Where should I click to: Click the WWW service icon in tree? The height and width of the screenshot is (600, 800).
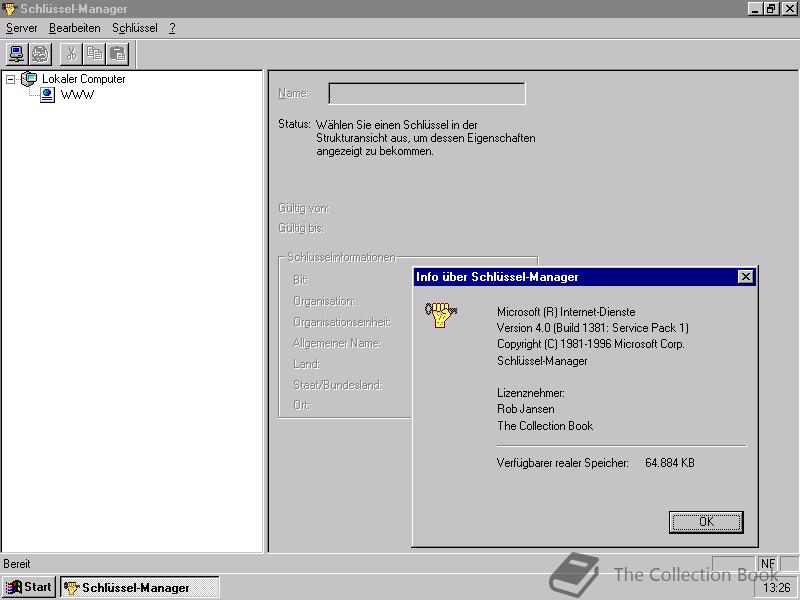[x=47, y=95]
